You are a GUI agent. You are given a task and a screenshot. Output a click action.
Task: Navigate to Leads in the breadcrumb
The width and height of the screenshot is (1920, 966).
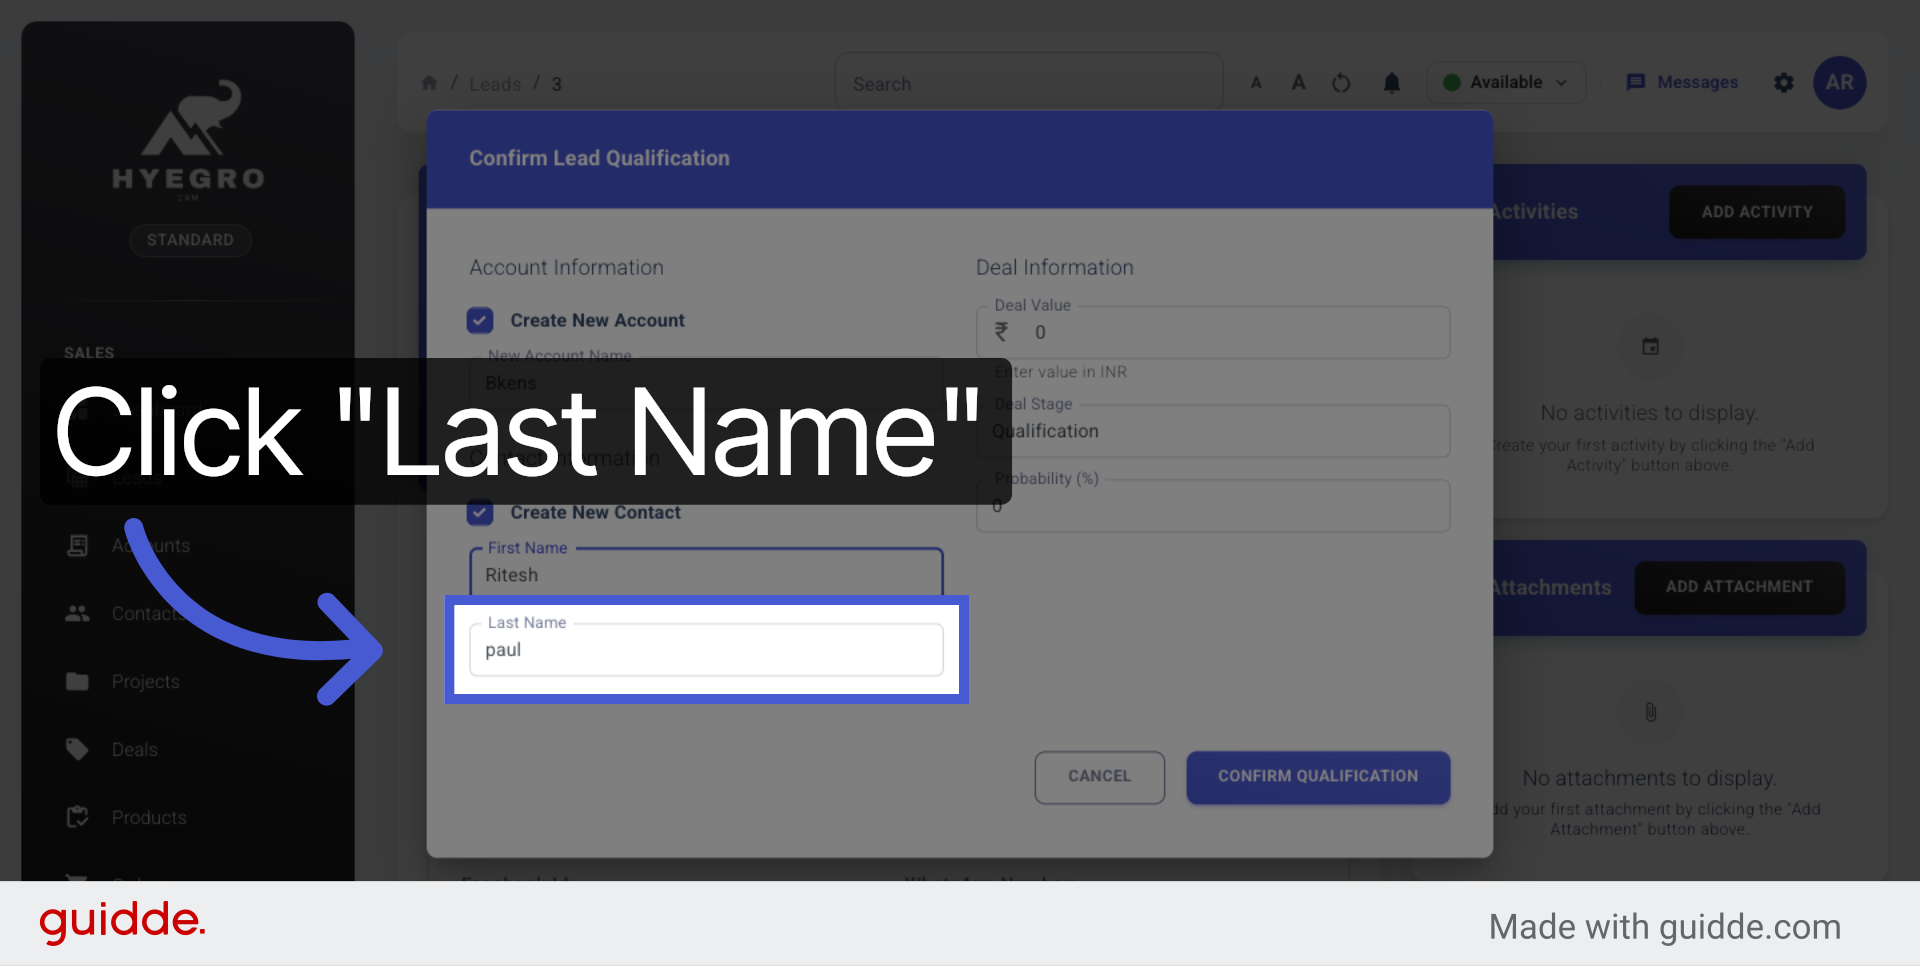(494, 84)
